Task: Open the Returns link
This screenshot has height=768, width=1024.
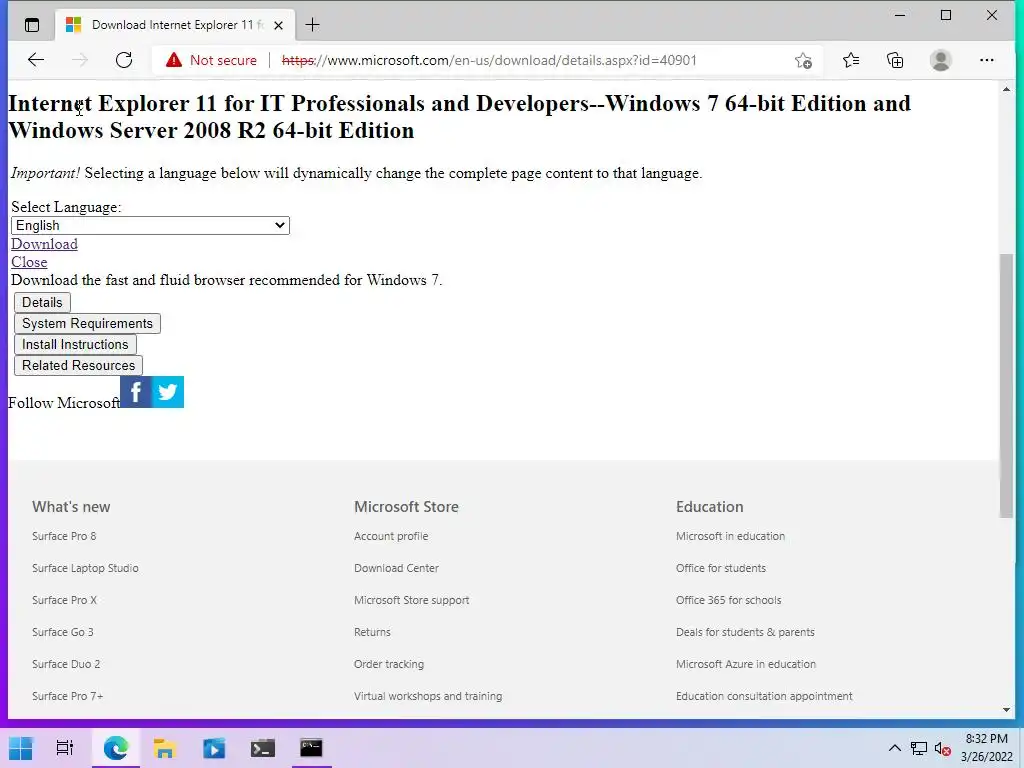Action: (x=372, y=632)
